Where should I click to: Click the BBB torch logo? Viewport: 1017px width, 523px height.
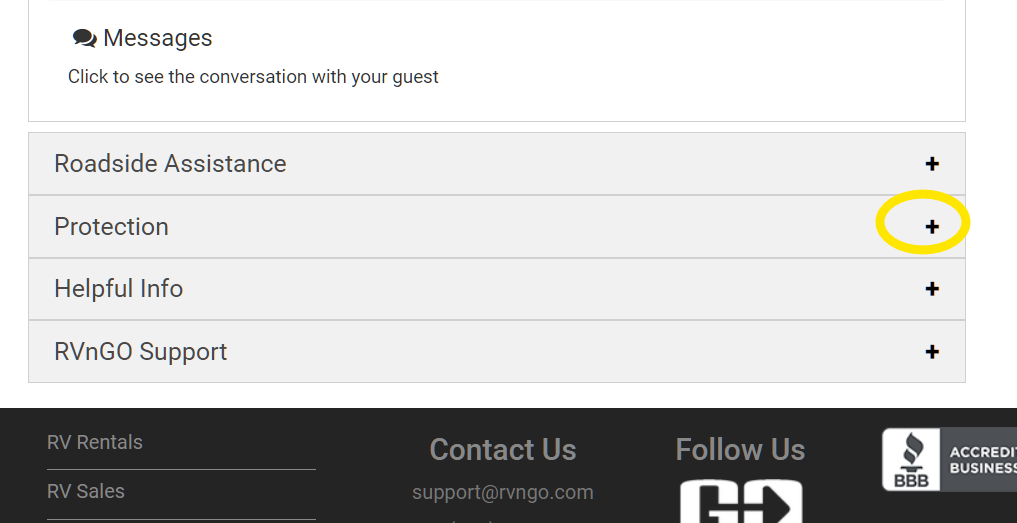pos(913,459)
